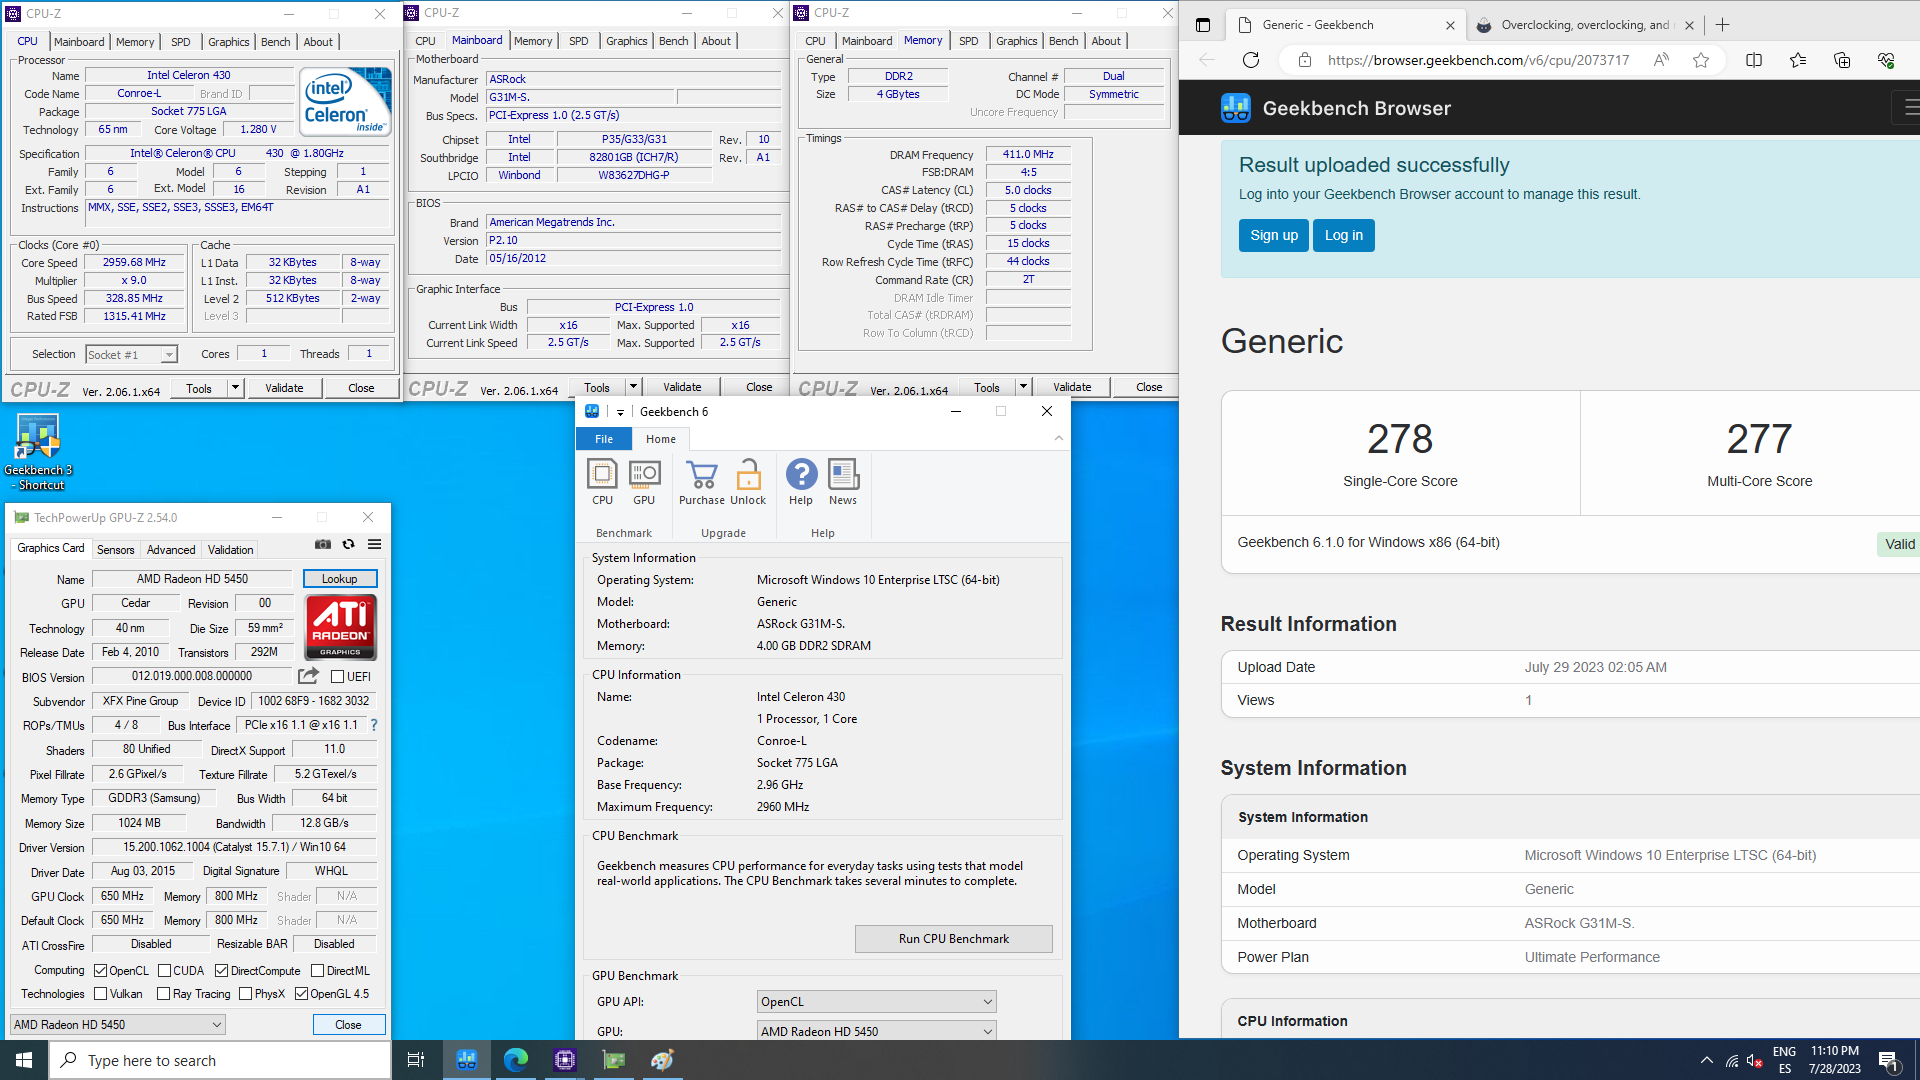Open the AMD Radeon HD 5450 dropdown in GPU-Z
Image resolution: width=1920 pixels, height=1080 pixels.
pyautogui.click(x=118, y=1025)
